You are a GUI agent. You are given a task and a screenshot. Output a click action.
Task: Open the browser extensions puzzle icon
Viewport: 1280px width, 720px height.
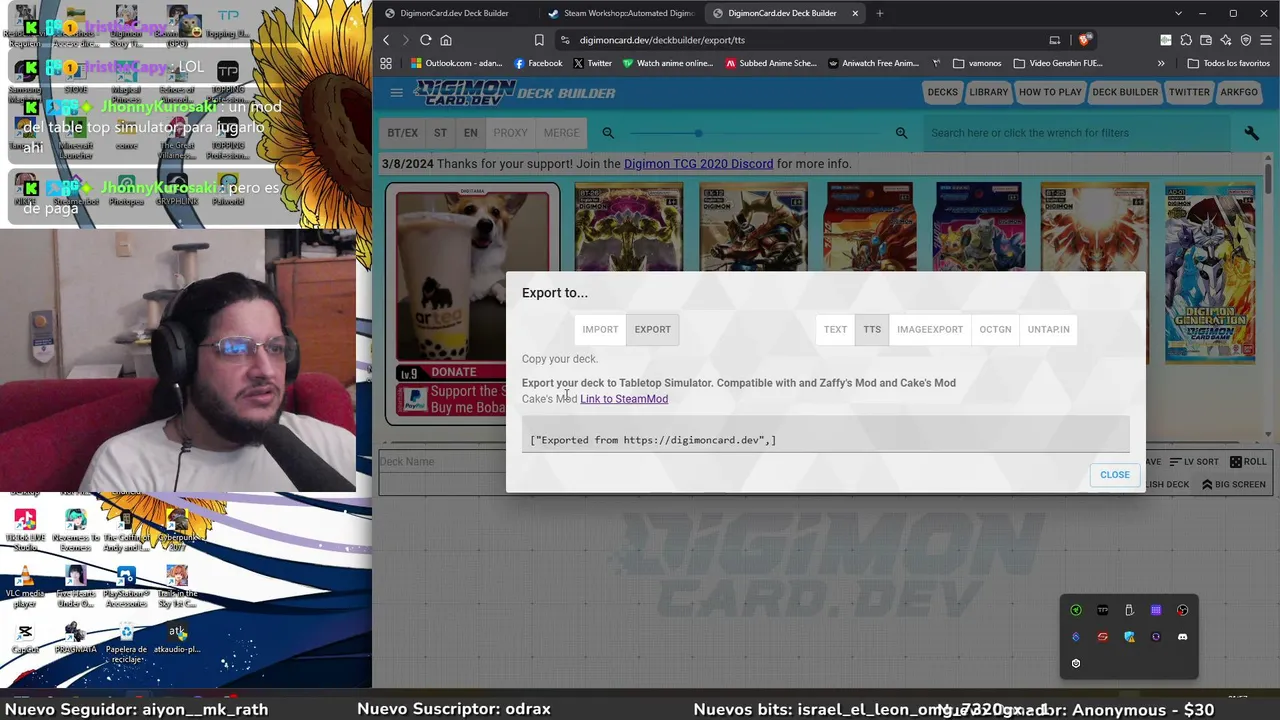coord(1186,40)
